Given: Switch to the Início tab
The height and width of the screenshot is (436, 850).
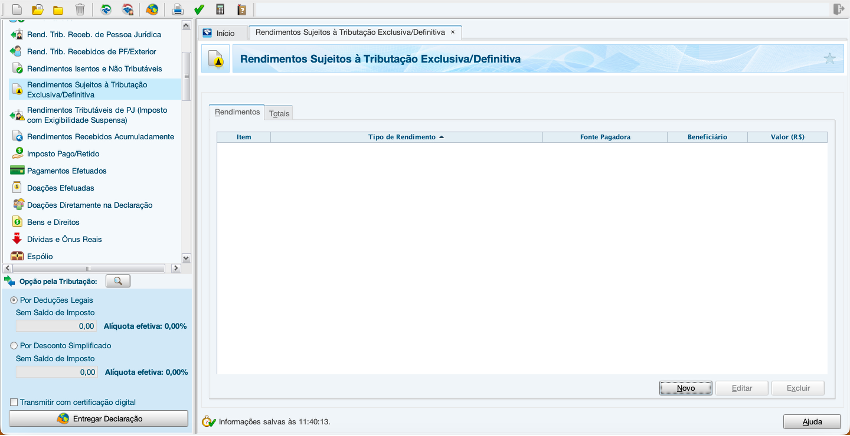Looking at the screenshot, I should pyautogui.click(x=223, y=33).
